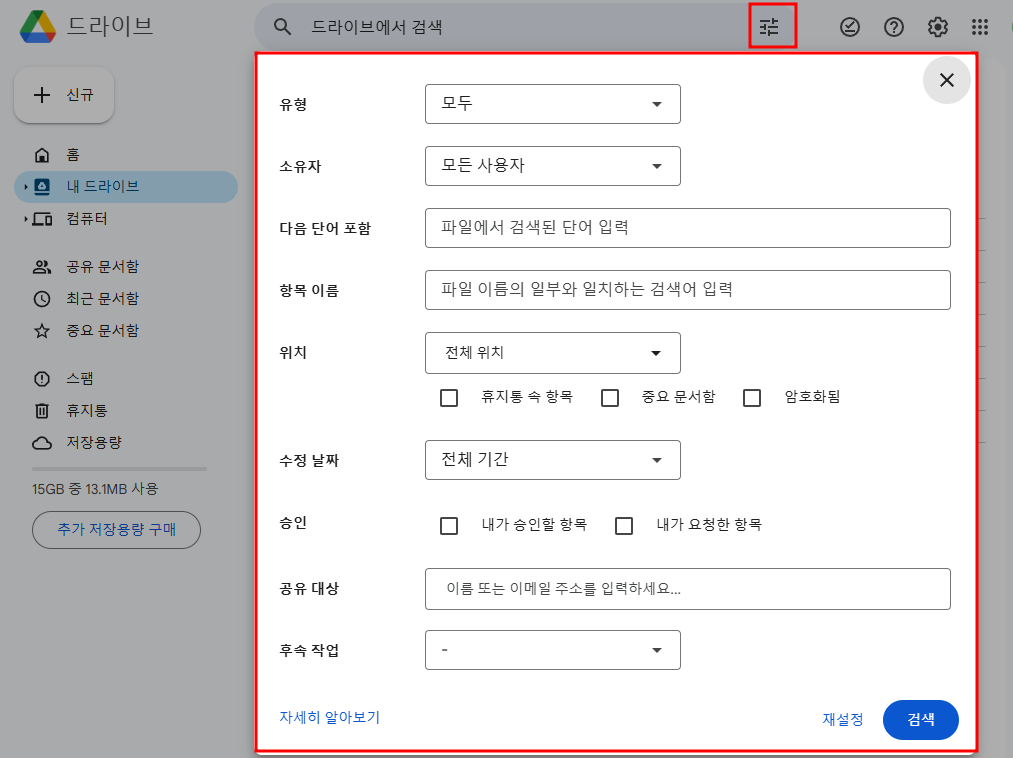Enable 내가 승인할 항목 under 승인

click(449, 524)
